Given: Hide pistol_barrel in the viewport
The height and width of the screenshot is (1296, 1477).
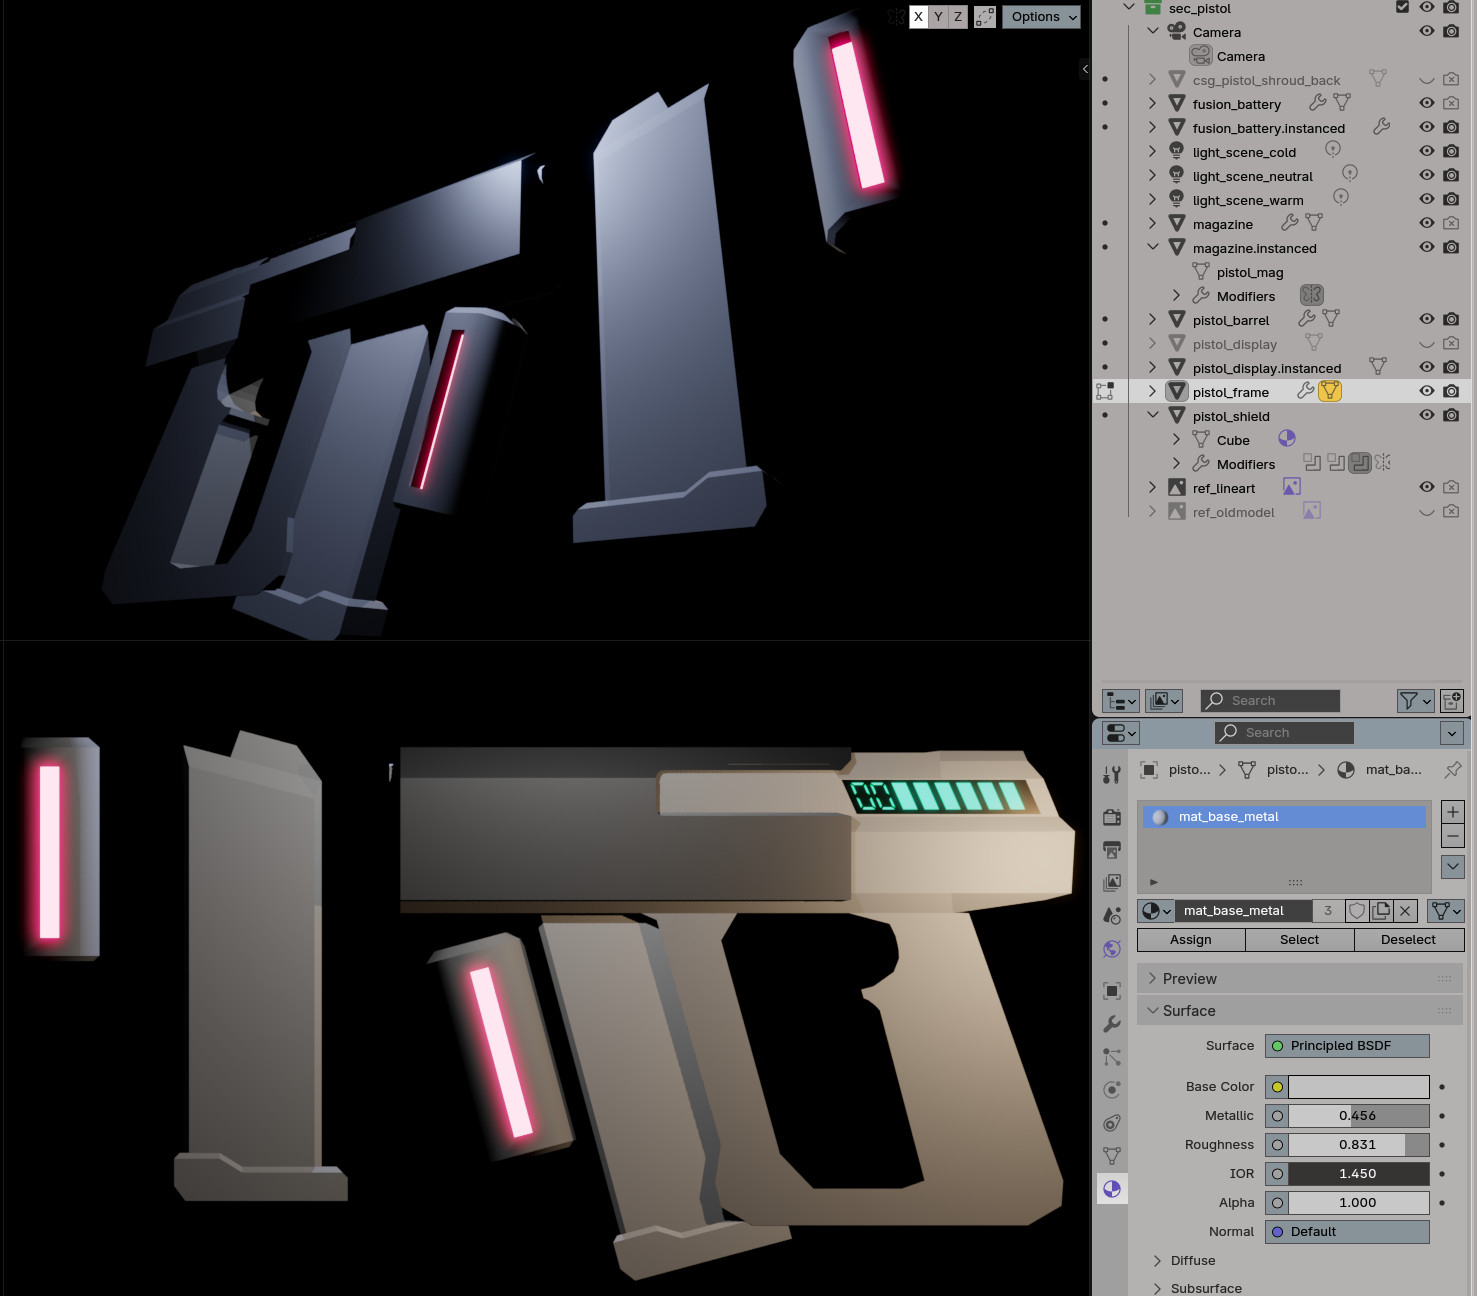Looking at the screenshot, I should [1426, 320].
